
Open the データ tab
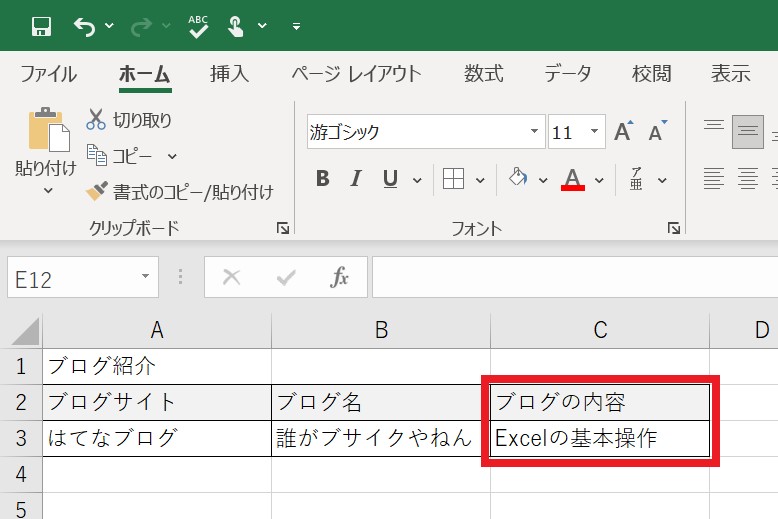click(568, 74)
